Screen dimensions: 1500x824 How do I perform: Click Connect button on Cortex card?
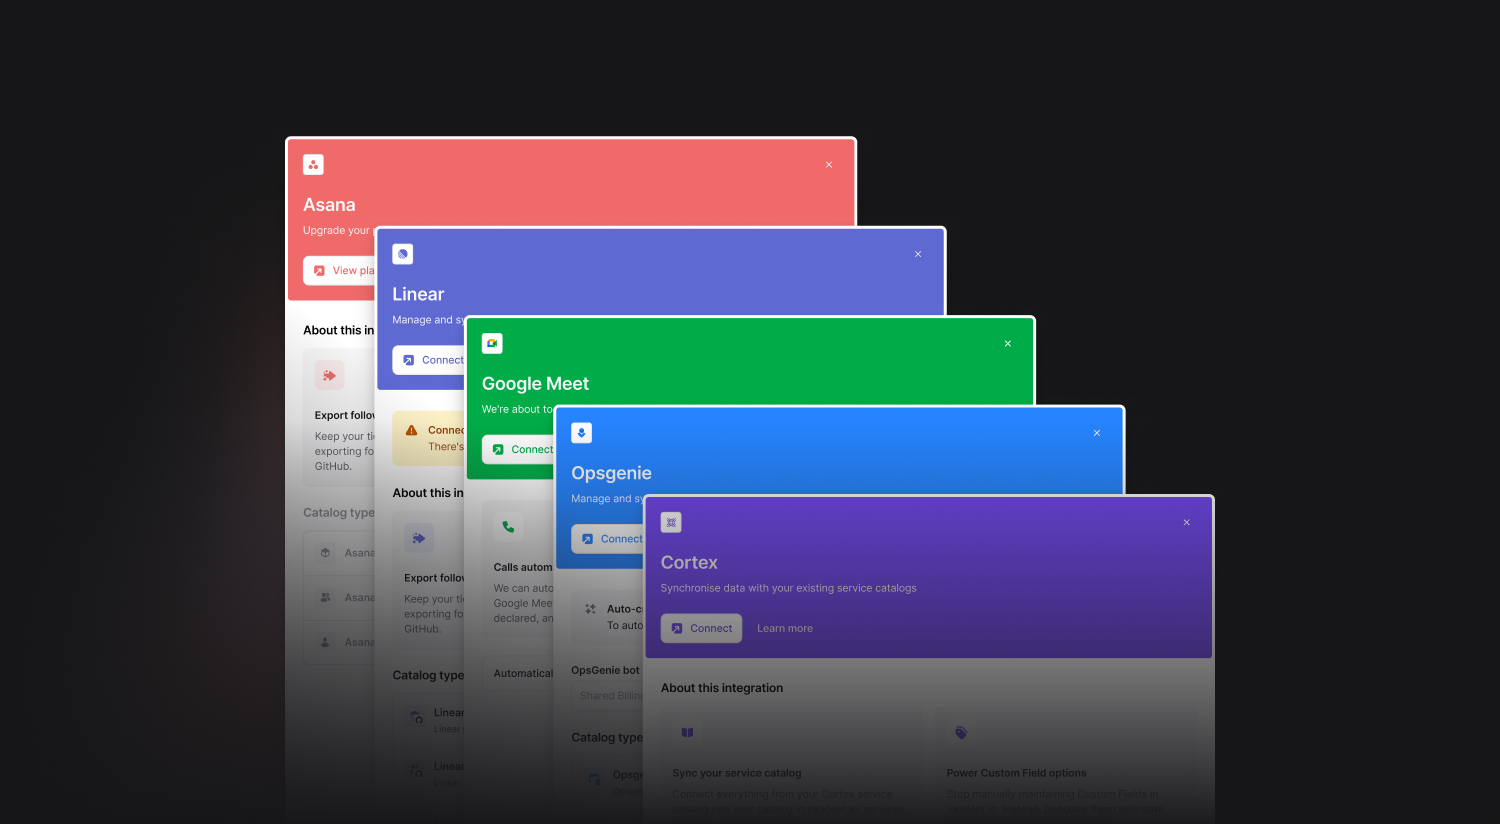point(701,628)
